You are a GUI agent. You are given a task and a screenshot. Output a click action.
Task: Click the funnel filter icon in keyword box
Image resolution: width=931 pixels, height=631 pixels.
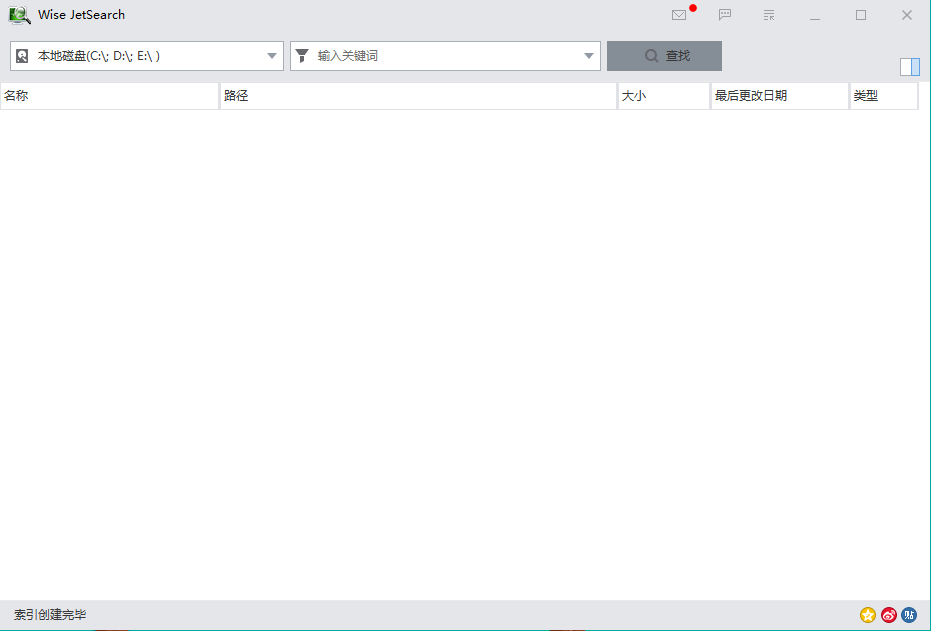tap(302, 56)
